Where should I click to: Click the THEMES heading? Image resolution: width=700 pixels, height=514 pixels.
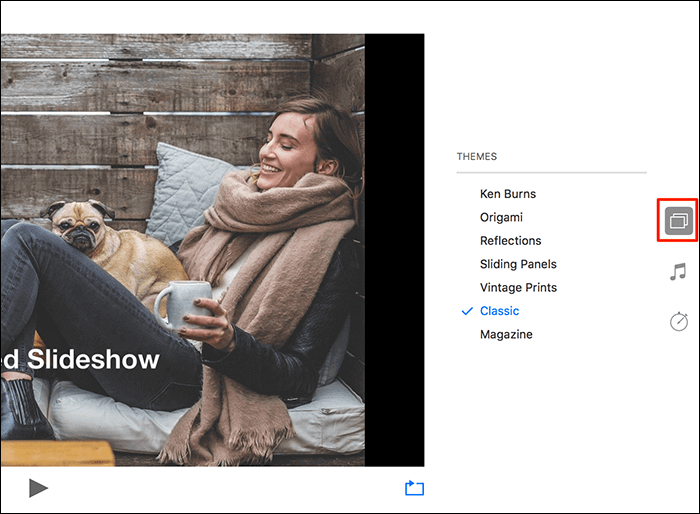click(x=476, y=156)
